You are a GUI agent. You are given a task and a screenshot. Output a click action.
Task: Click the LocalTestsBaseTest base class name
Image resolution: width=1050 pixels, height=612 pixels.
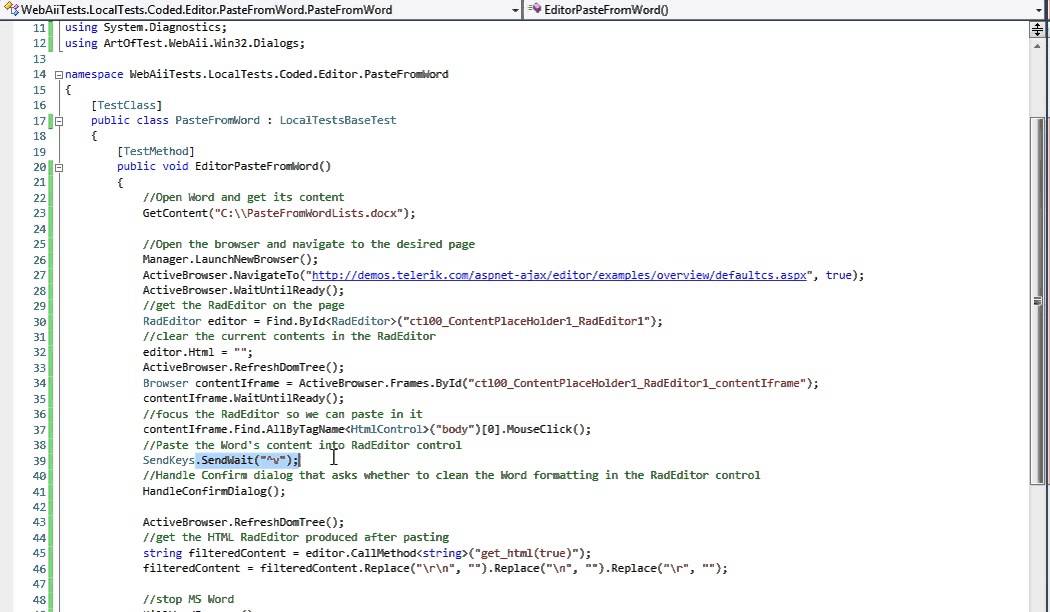tap(338, 121)
